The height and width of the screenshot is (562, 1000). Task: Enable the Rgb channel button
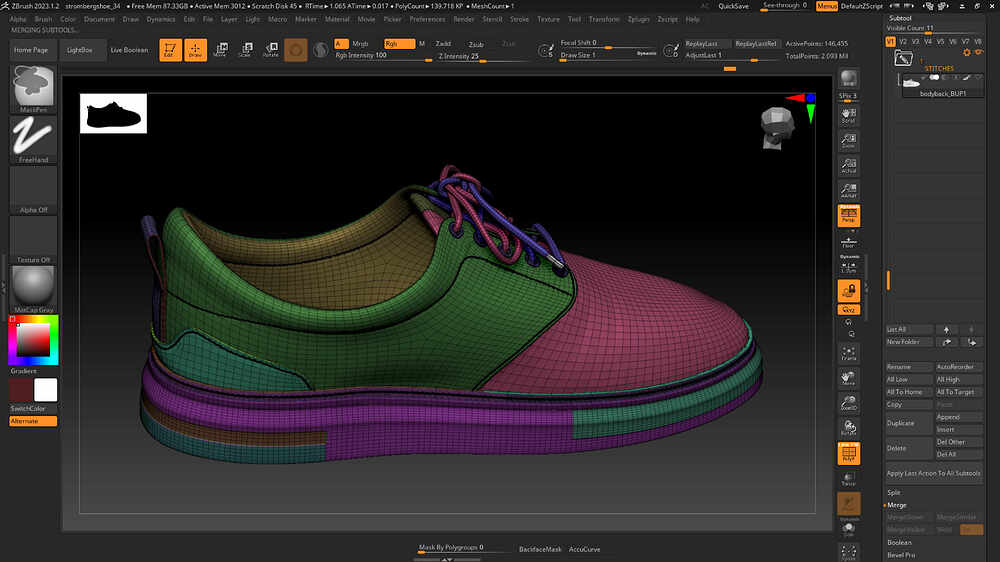point(399,43)
